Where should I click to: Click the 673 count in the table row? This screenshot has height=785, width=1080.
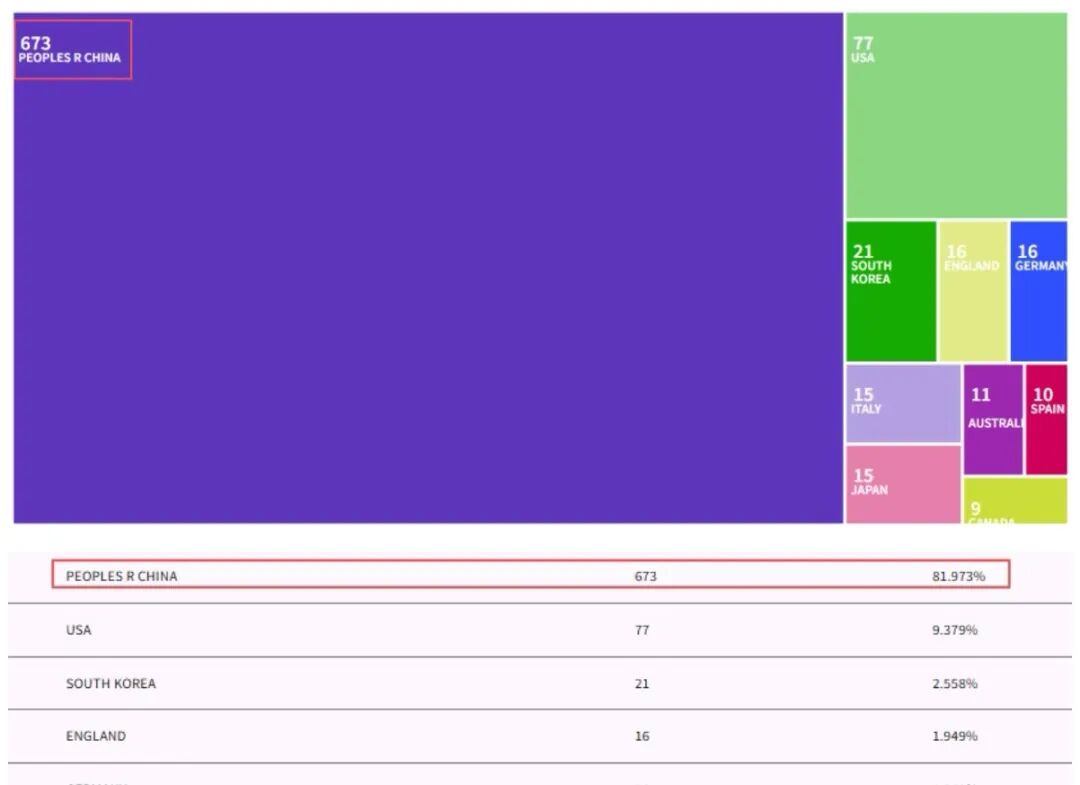[x=645, y=576]
